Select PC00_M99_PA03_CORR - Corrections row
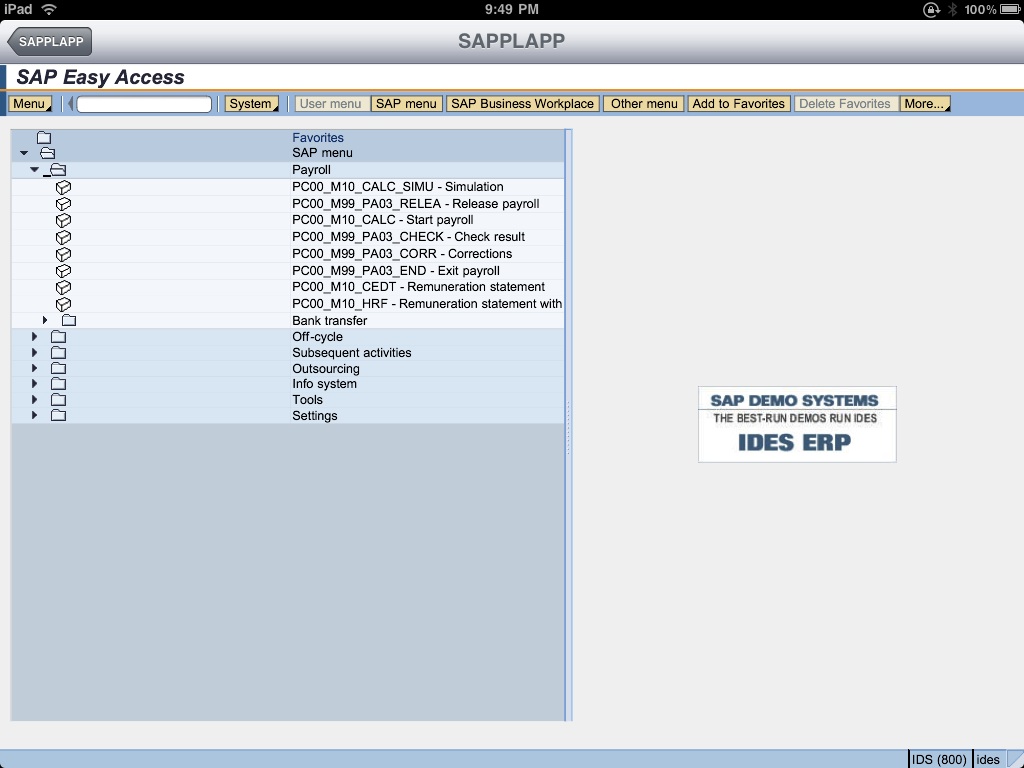1024x768 pixels. (288, 254)
